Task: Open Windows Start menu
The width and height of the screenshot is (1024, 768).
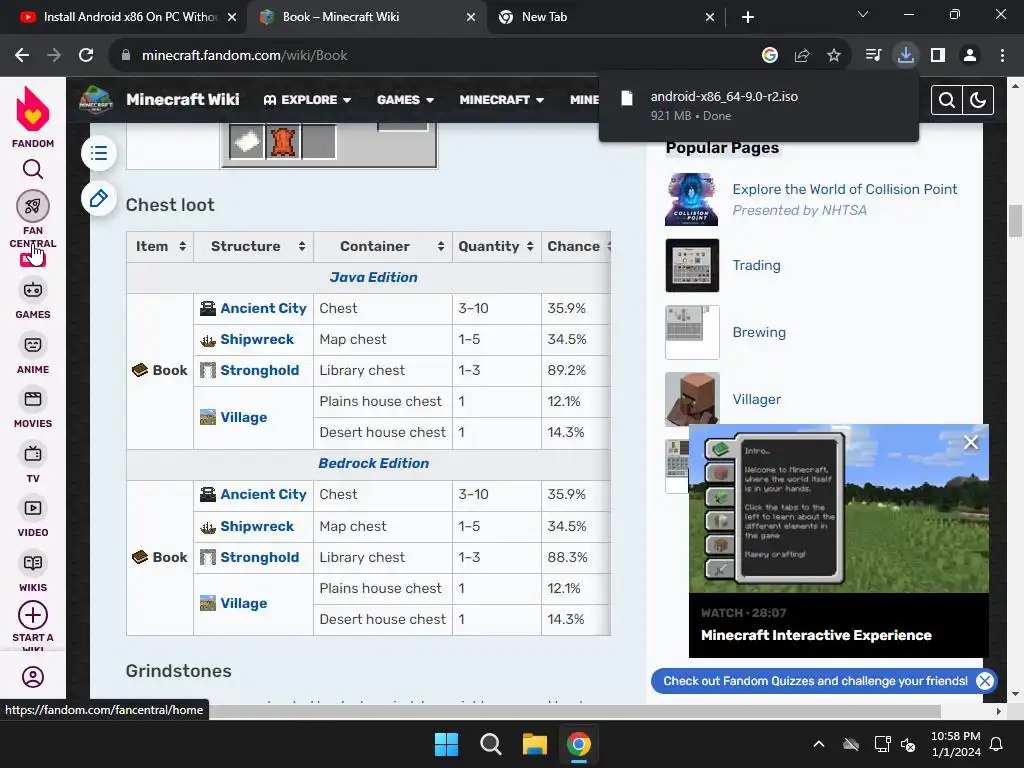Action: (447, 744)
